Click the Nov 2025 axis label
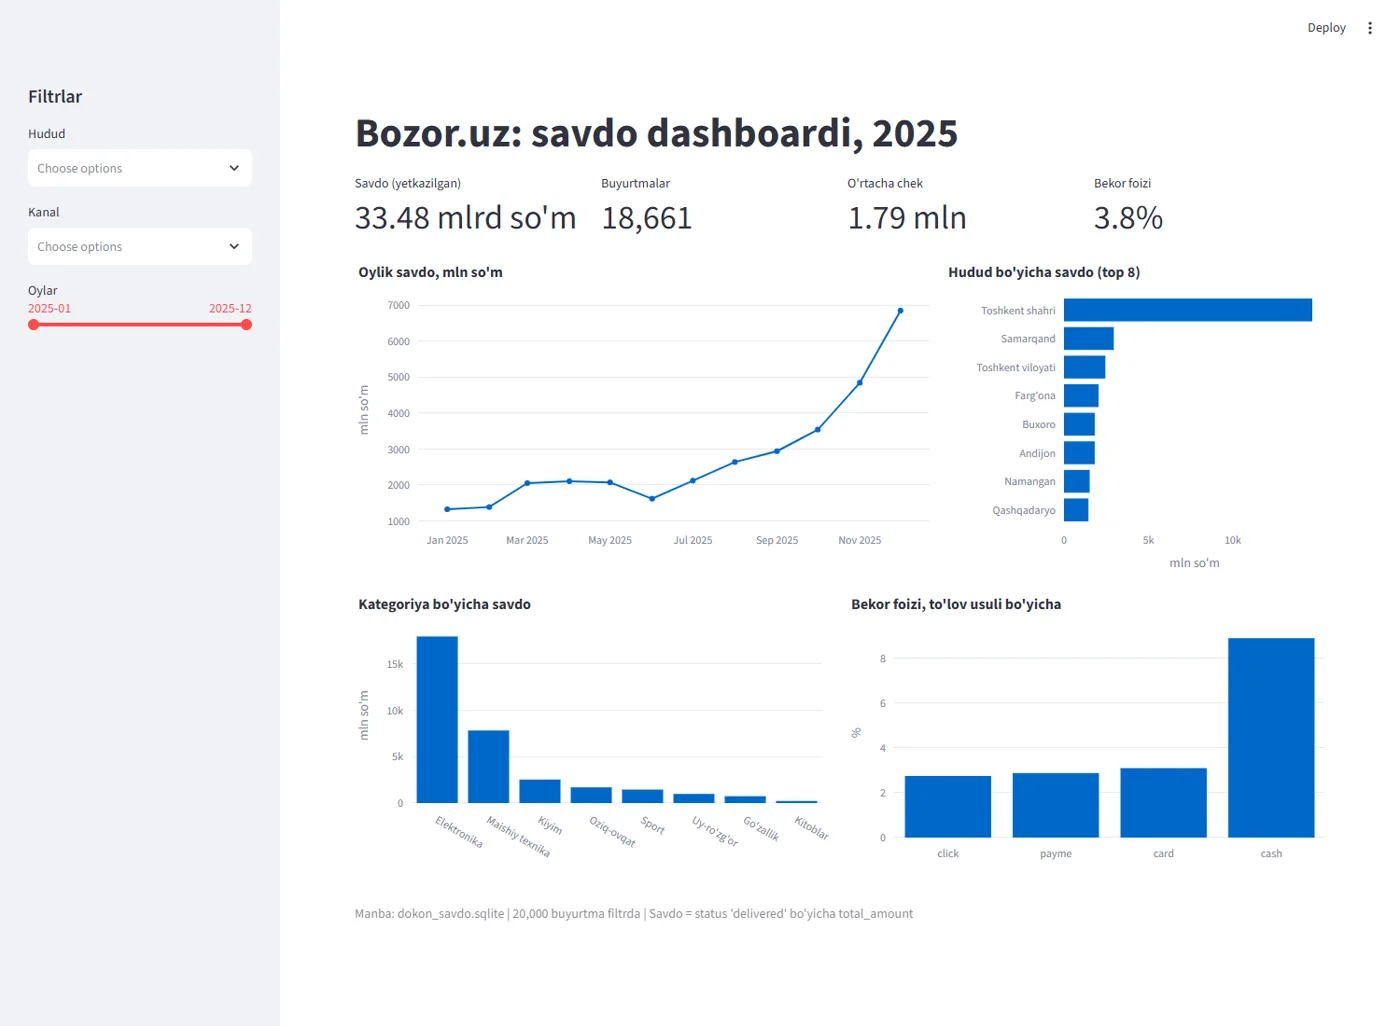Viewport: 1400px width, 1026px height. tap(860, 540)
